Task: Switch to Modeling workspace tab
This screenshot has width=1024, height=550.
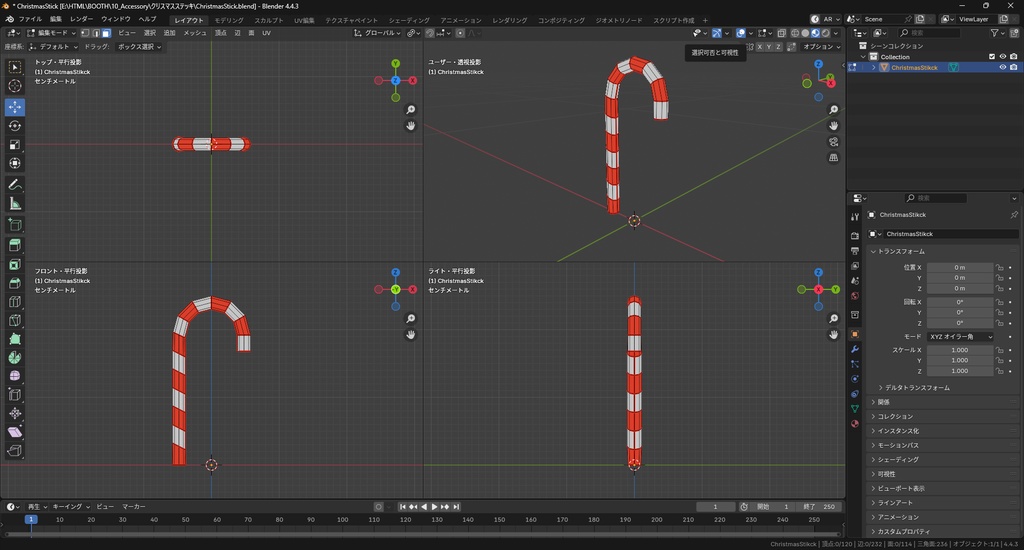Action: [229, 20]
